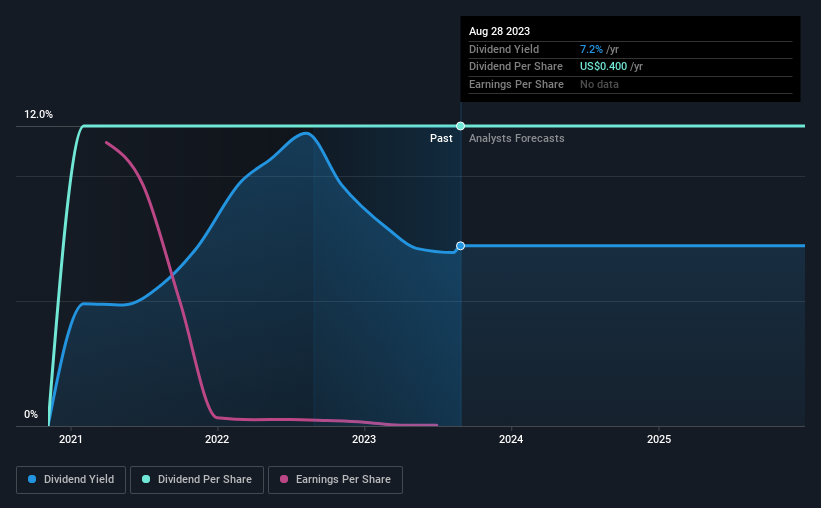
Task: Select the teal data point marker on the Dividend Per Share line
Action: 460,126
